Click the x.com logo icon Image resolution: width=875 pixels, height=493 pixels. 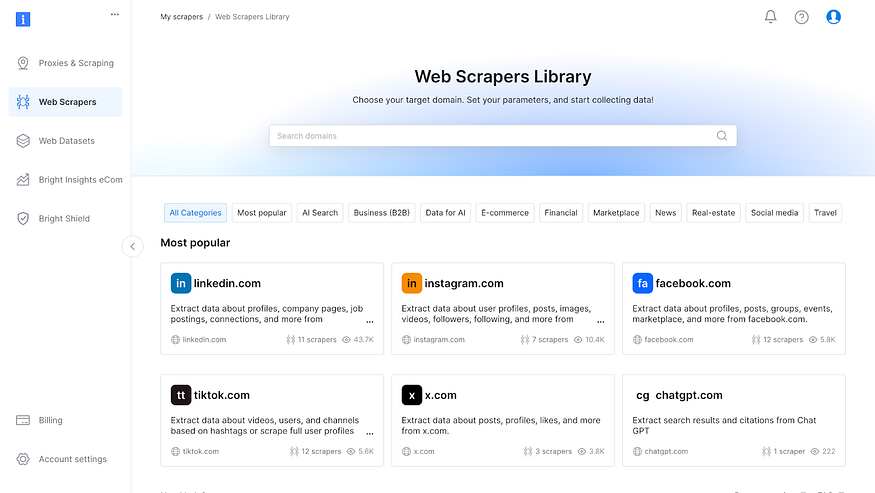tap(412, 395)
